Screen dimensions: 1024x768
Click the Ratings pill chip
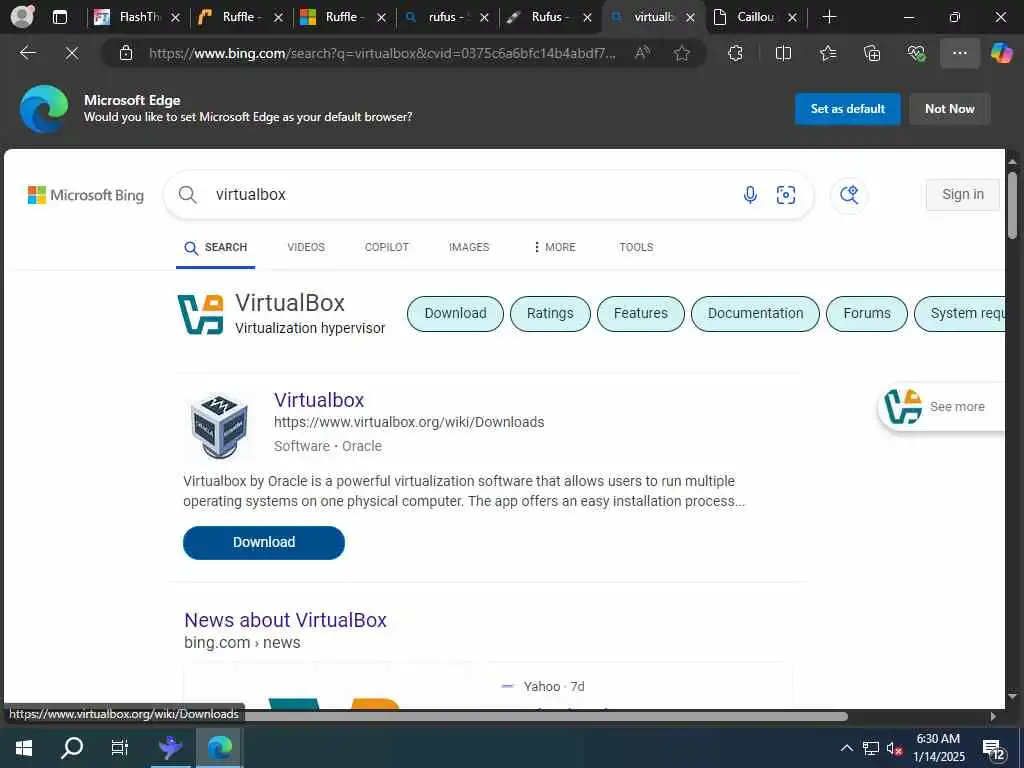[x=550, y=313]
